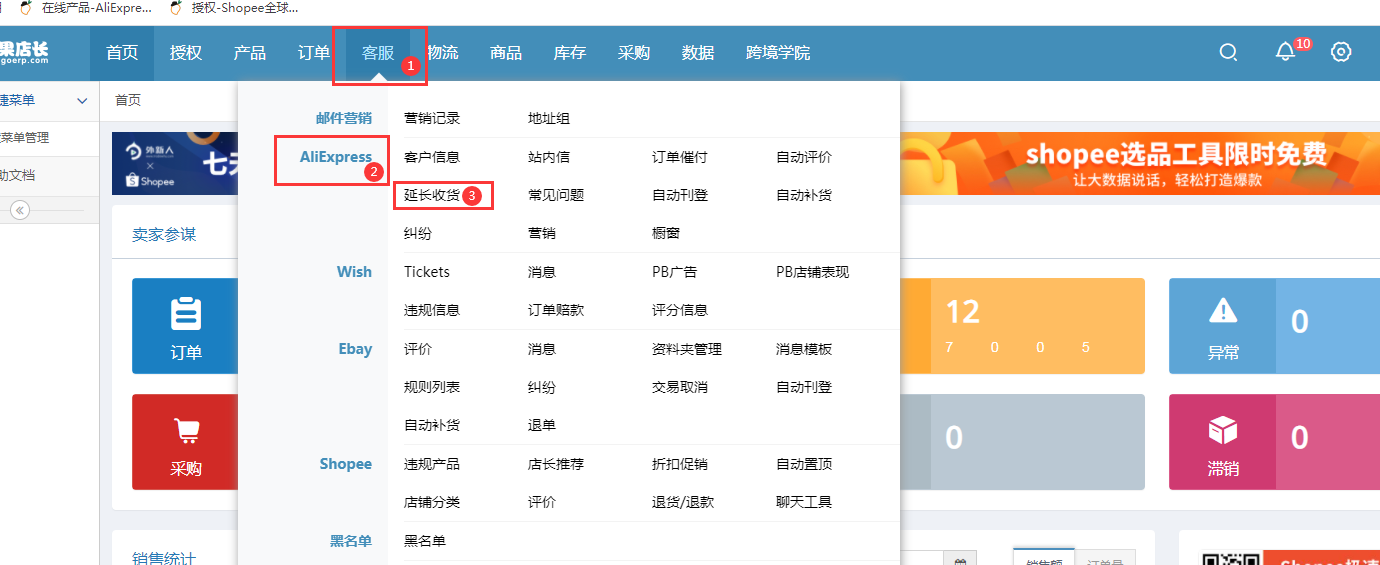The height and width of the screenshot is (565, 1380).
Task: Collapse sidebar with double-arrow icon
Action: (x=20, y=210)
